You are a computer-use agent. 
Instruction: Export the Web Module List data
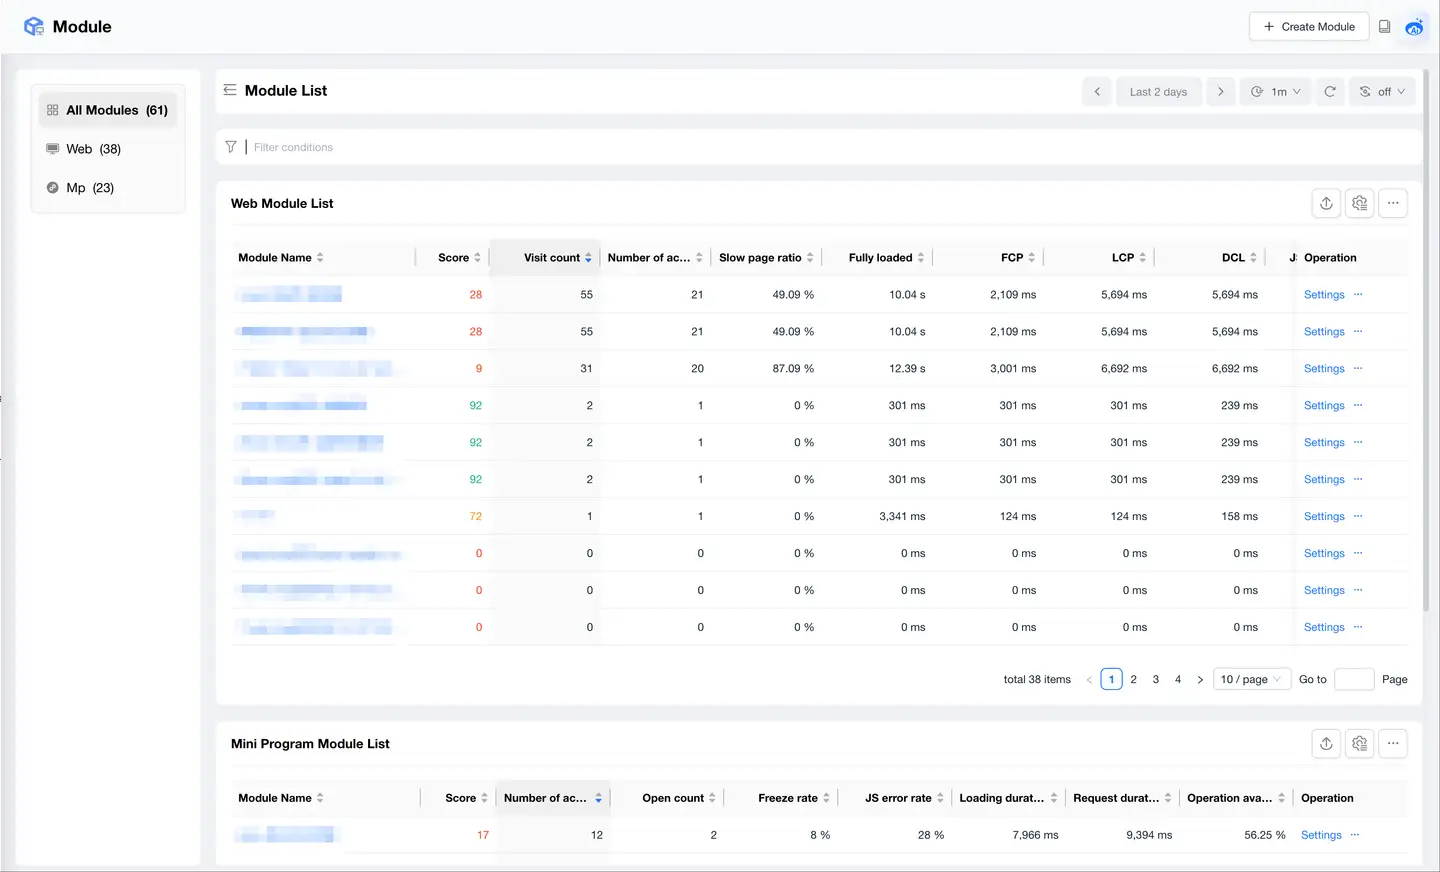[1326, 203]
